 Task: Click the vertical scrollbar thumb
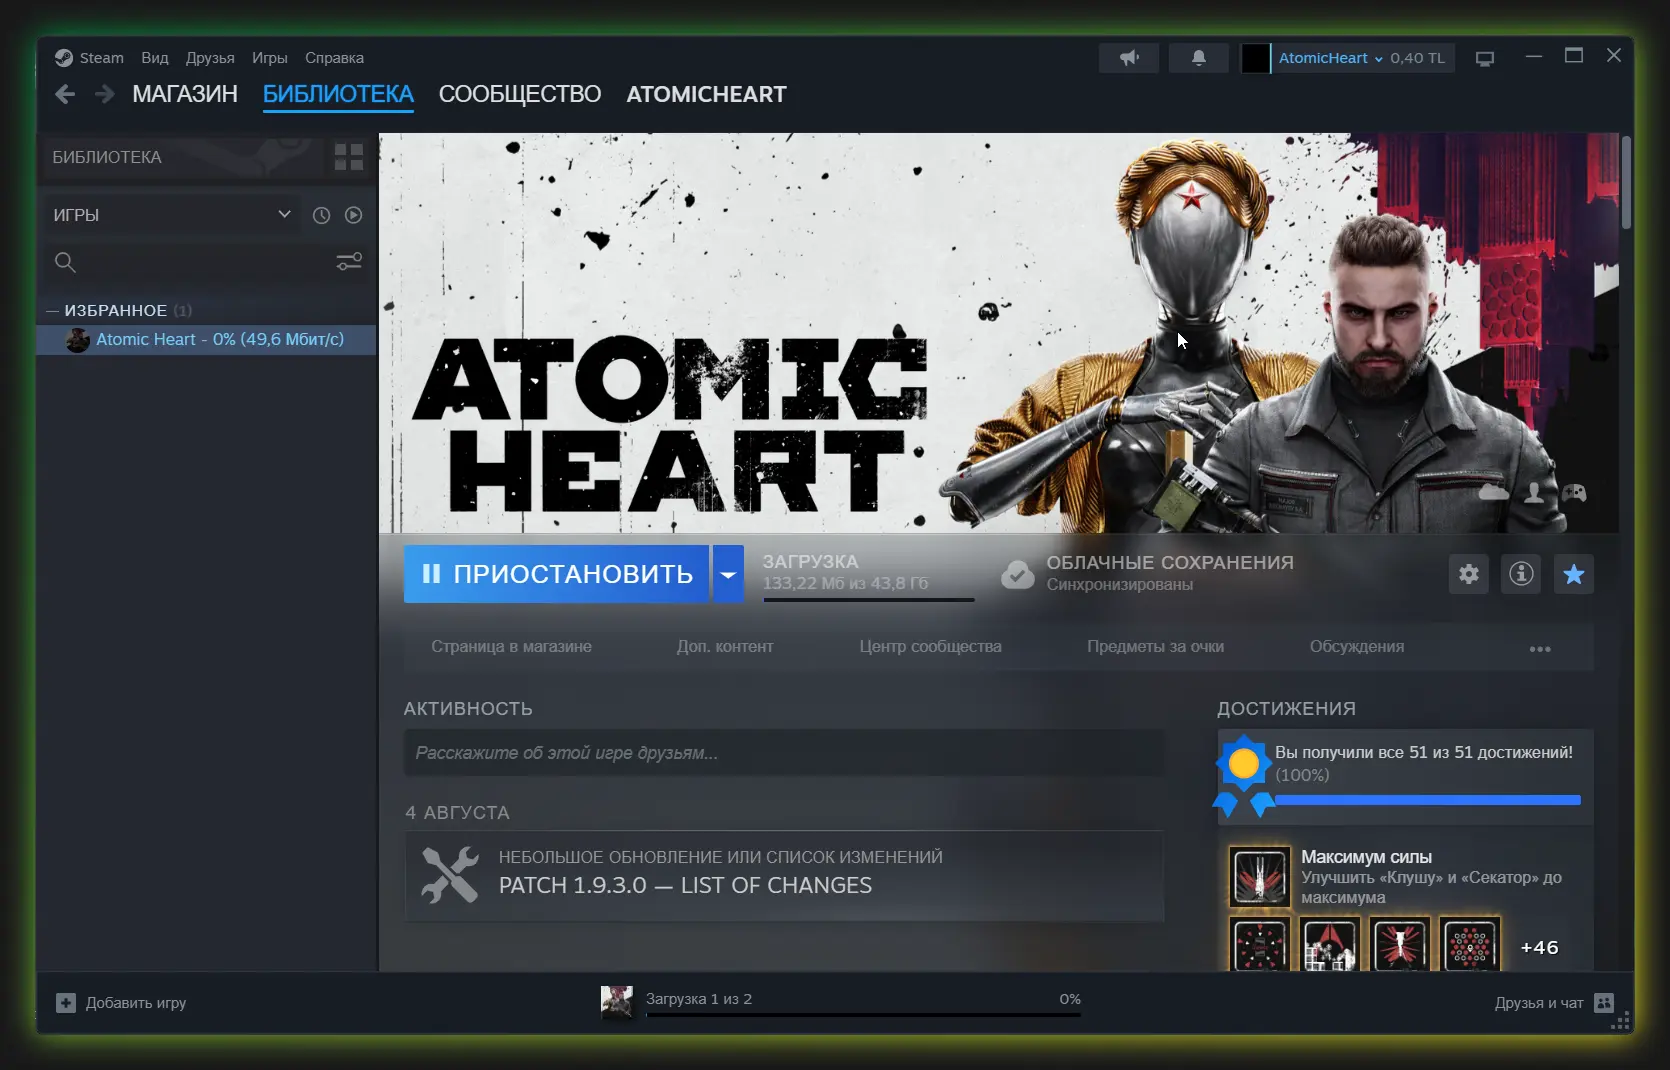pos(1626,183)
